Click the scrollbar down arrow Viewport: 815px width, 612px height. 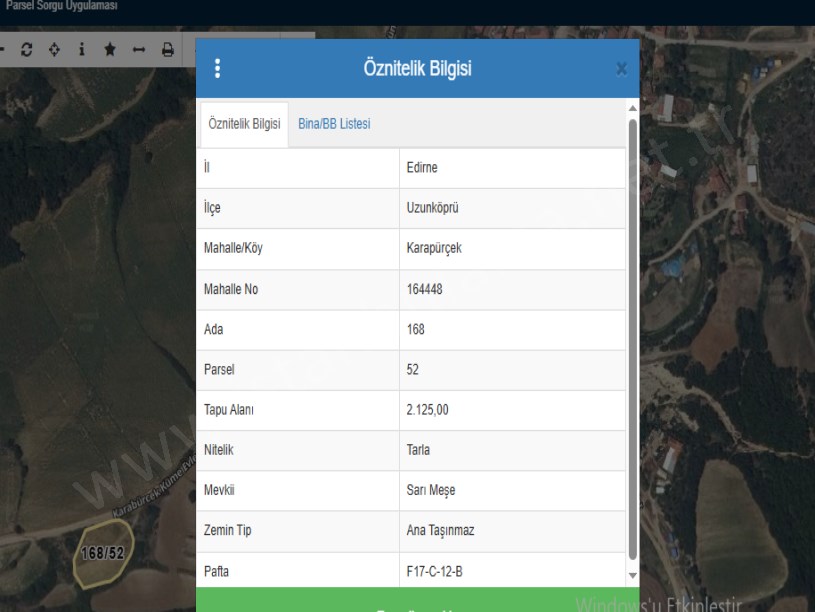[631, 576]
